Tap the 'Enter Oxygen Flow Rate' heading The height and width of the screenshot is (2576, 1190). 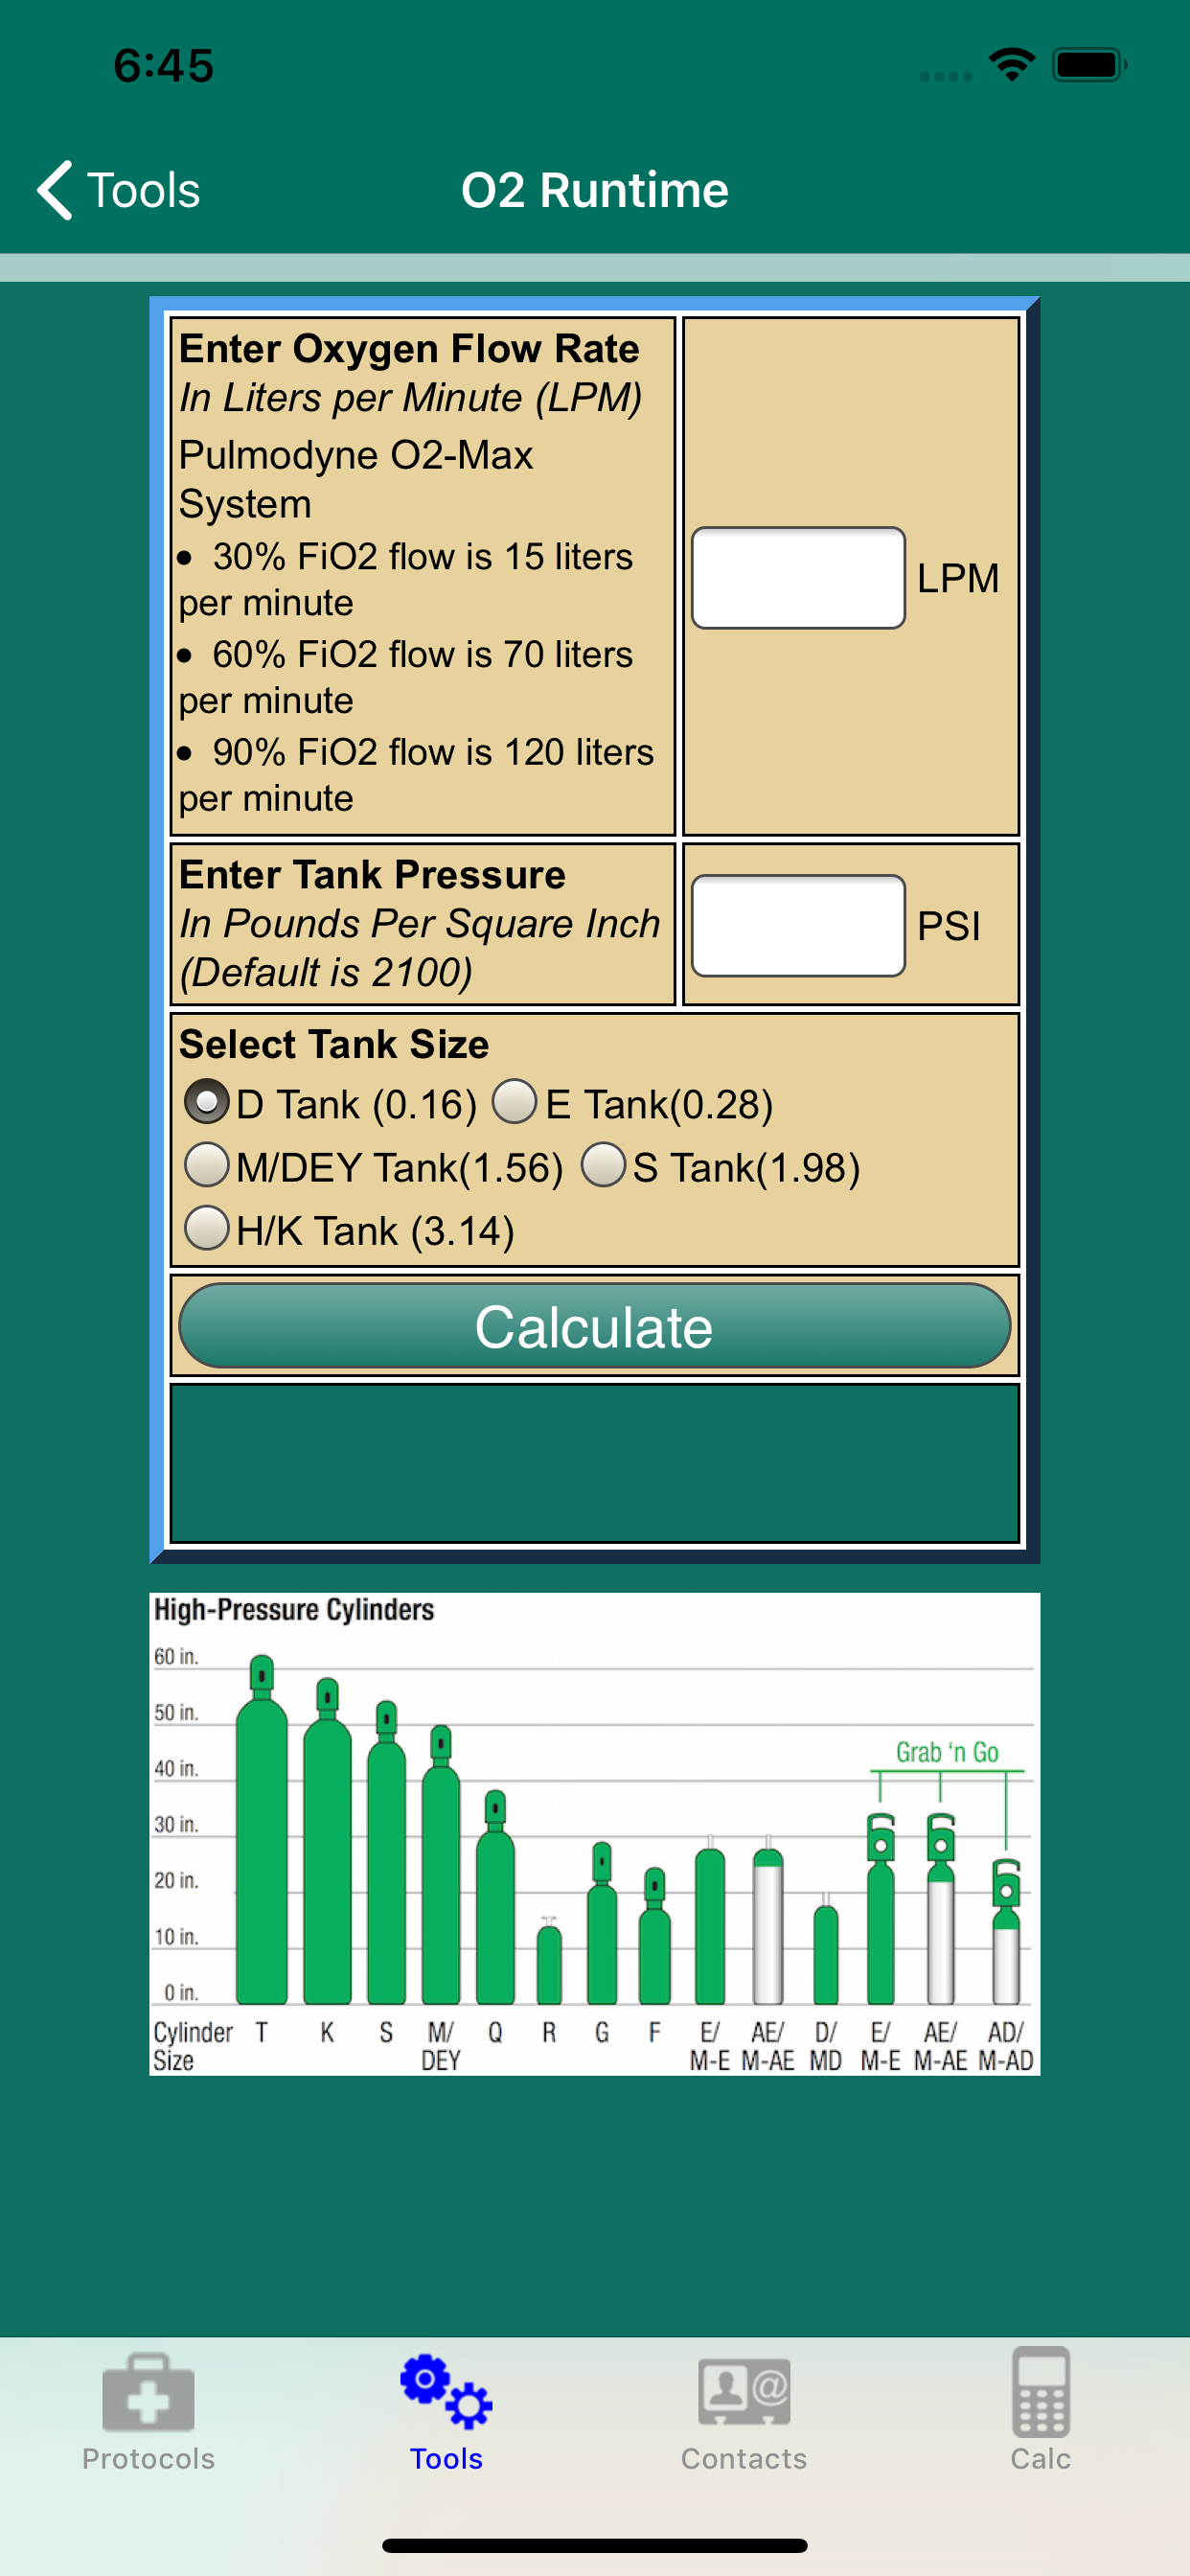409,348
